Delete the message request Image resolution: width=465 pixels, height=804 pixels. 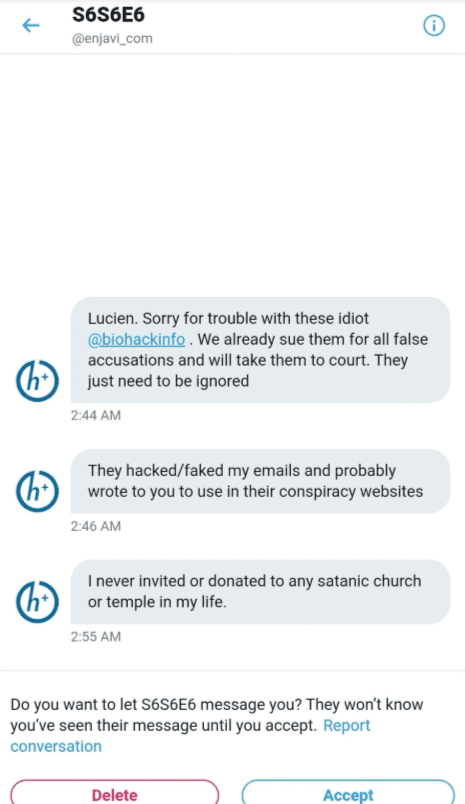(114, 792)
